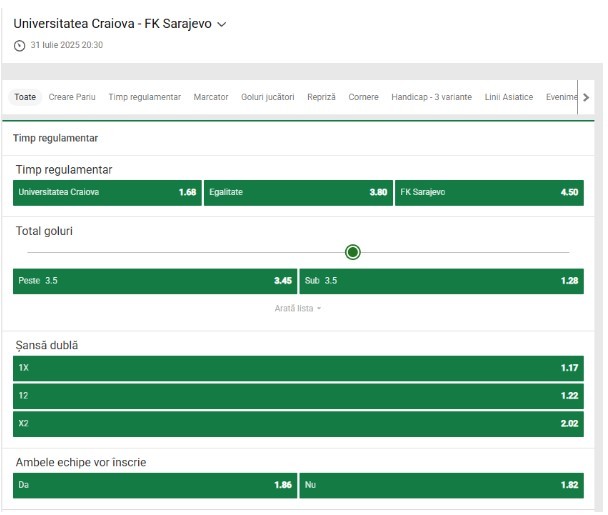Select Peste 3.5 at odds 3.45

click(x=155, y=281)
